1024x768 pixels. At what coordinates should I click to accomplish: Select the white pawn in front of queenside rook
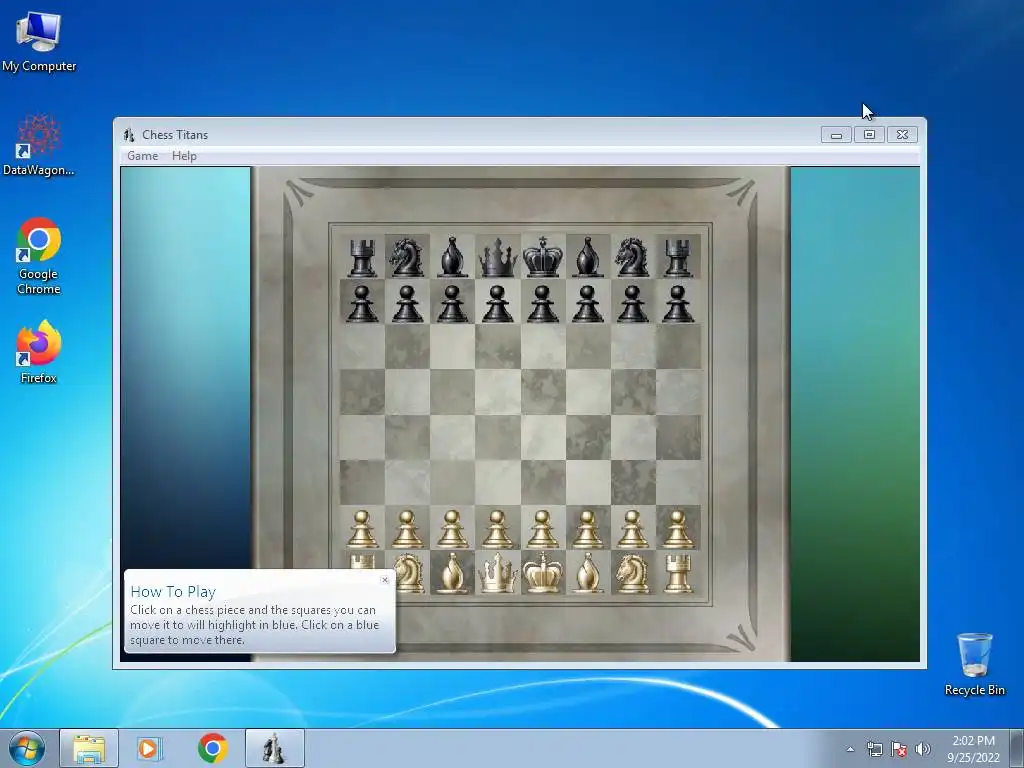[x=362, y=529]
